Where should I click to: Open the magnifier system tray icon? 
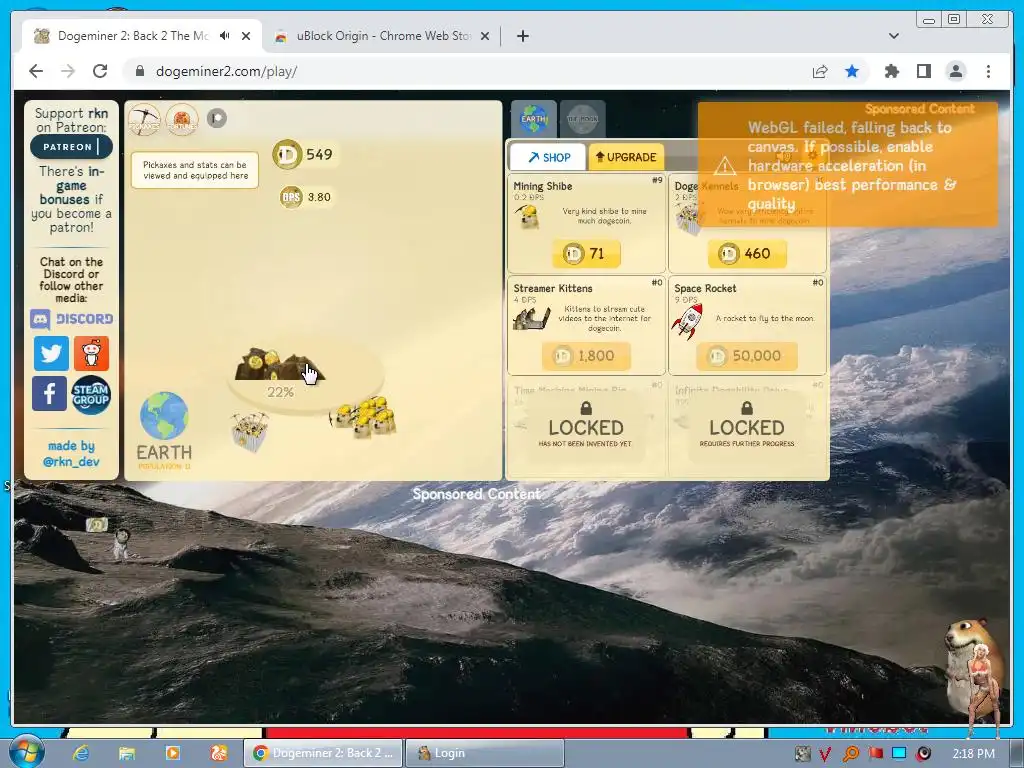coord(850,754)
